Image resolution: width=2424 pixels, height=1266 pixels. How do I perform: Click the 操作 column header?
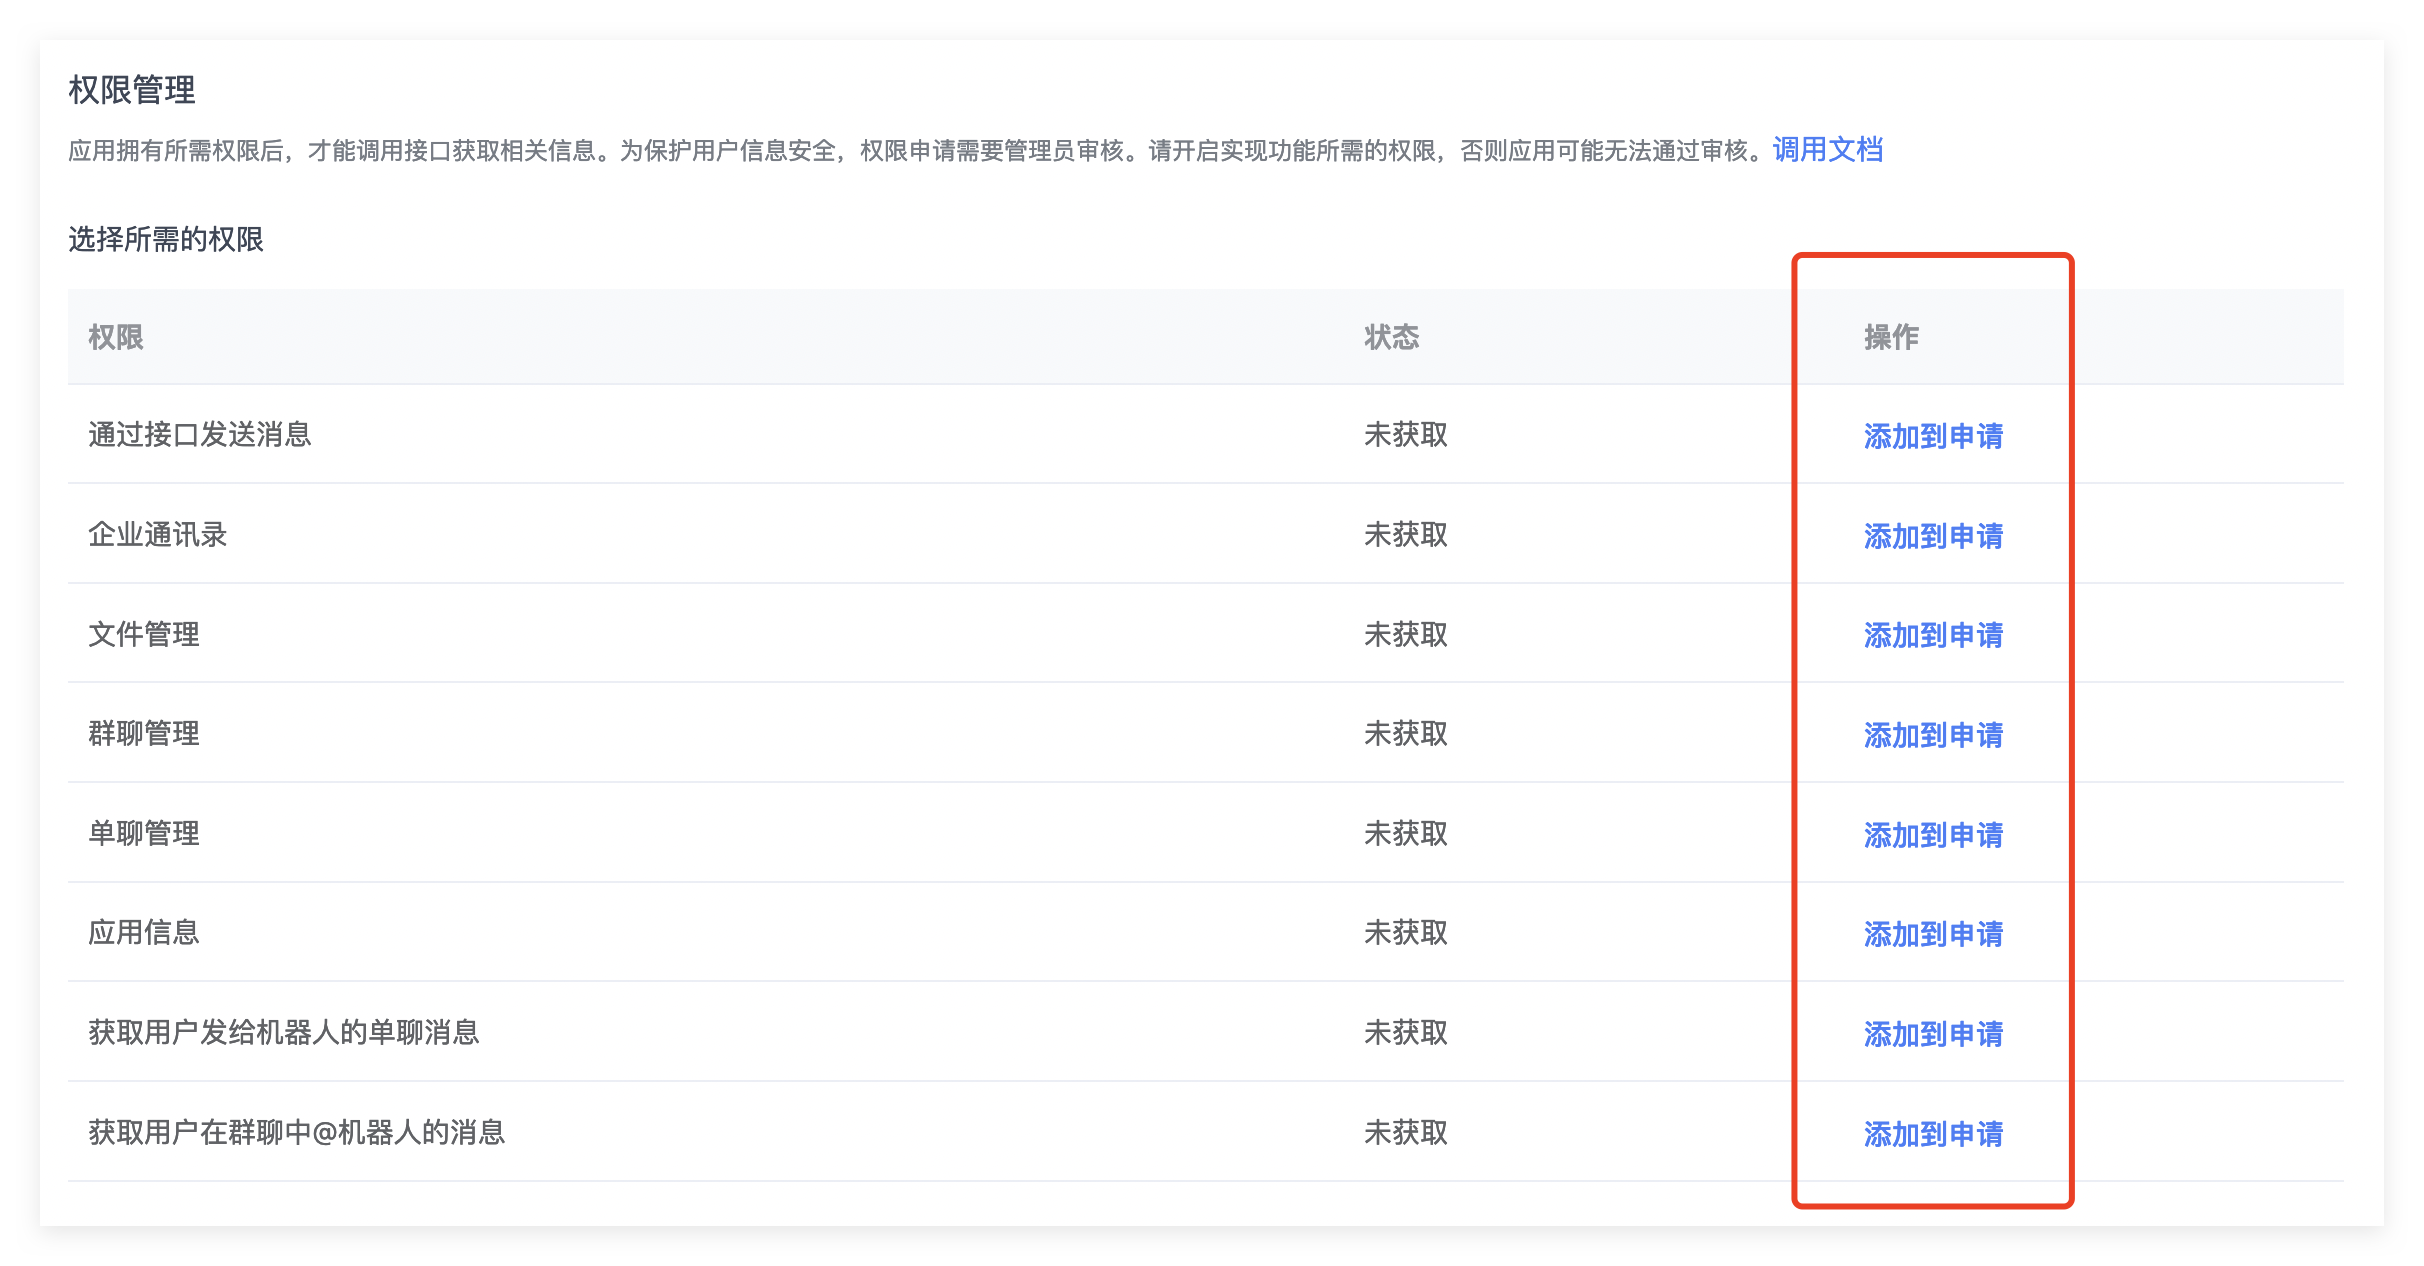coord(1891,337)
